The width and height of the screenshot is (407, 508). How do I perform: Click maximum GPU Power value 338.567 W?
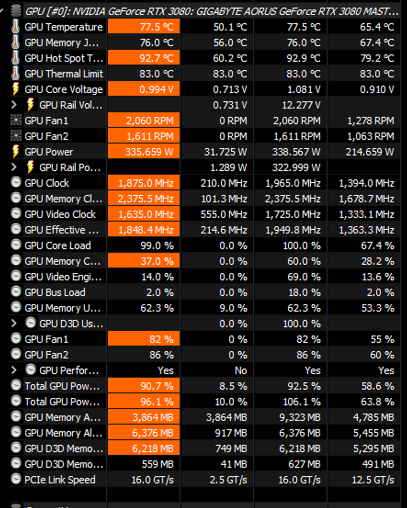pos(296,152)
